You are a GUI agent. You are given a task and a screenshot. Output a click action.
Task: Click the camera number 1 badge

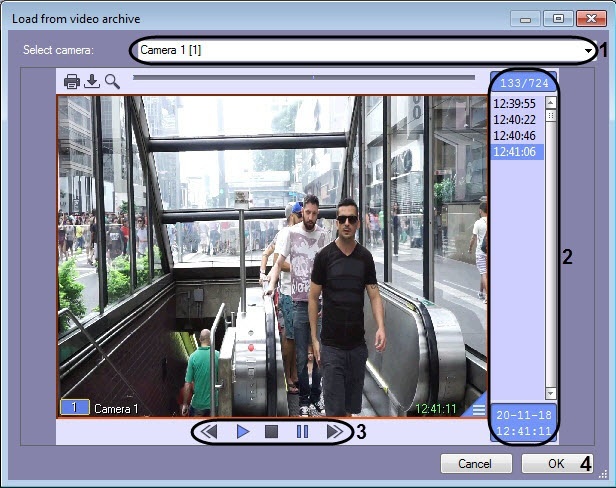[74, 408]
